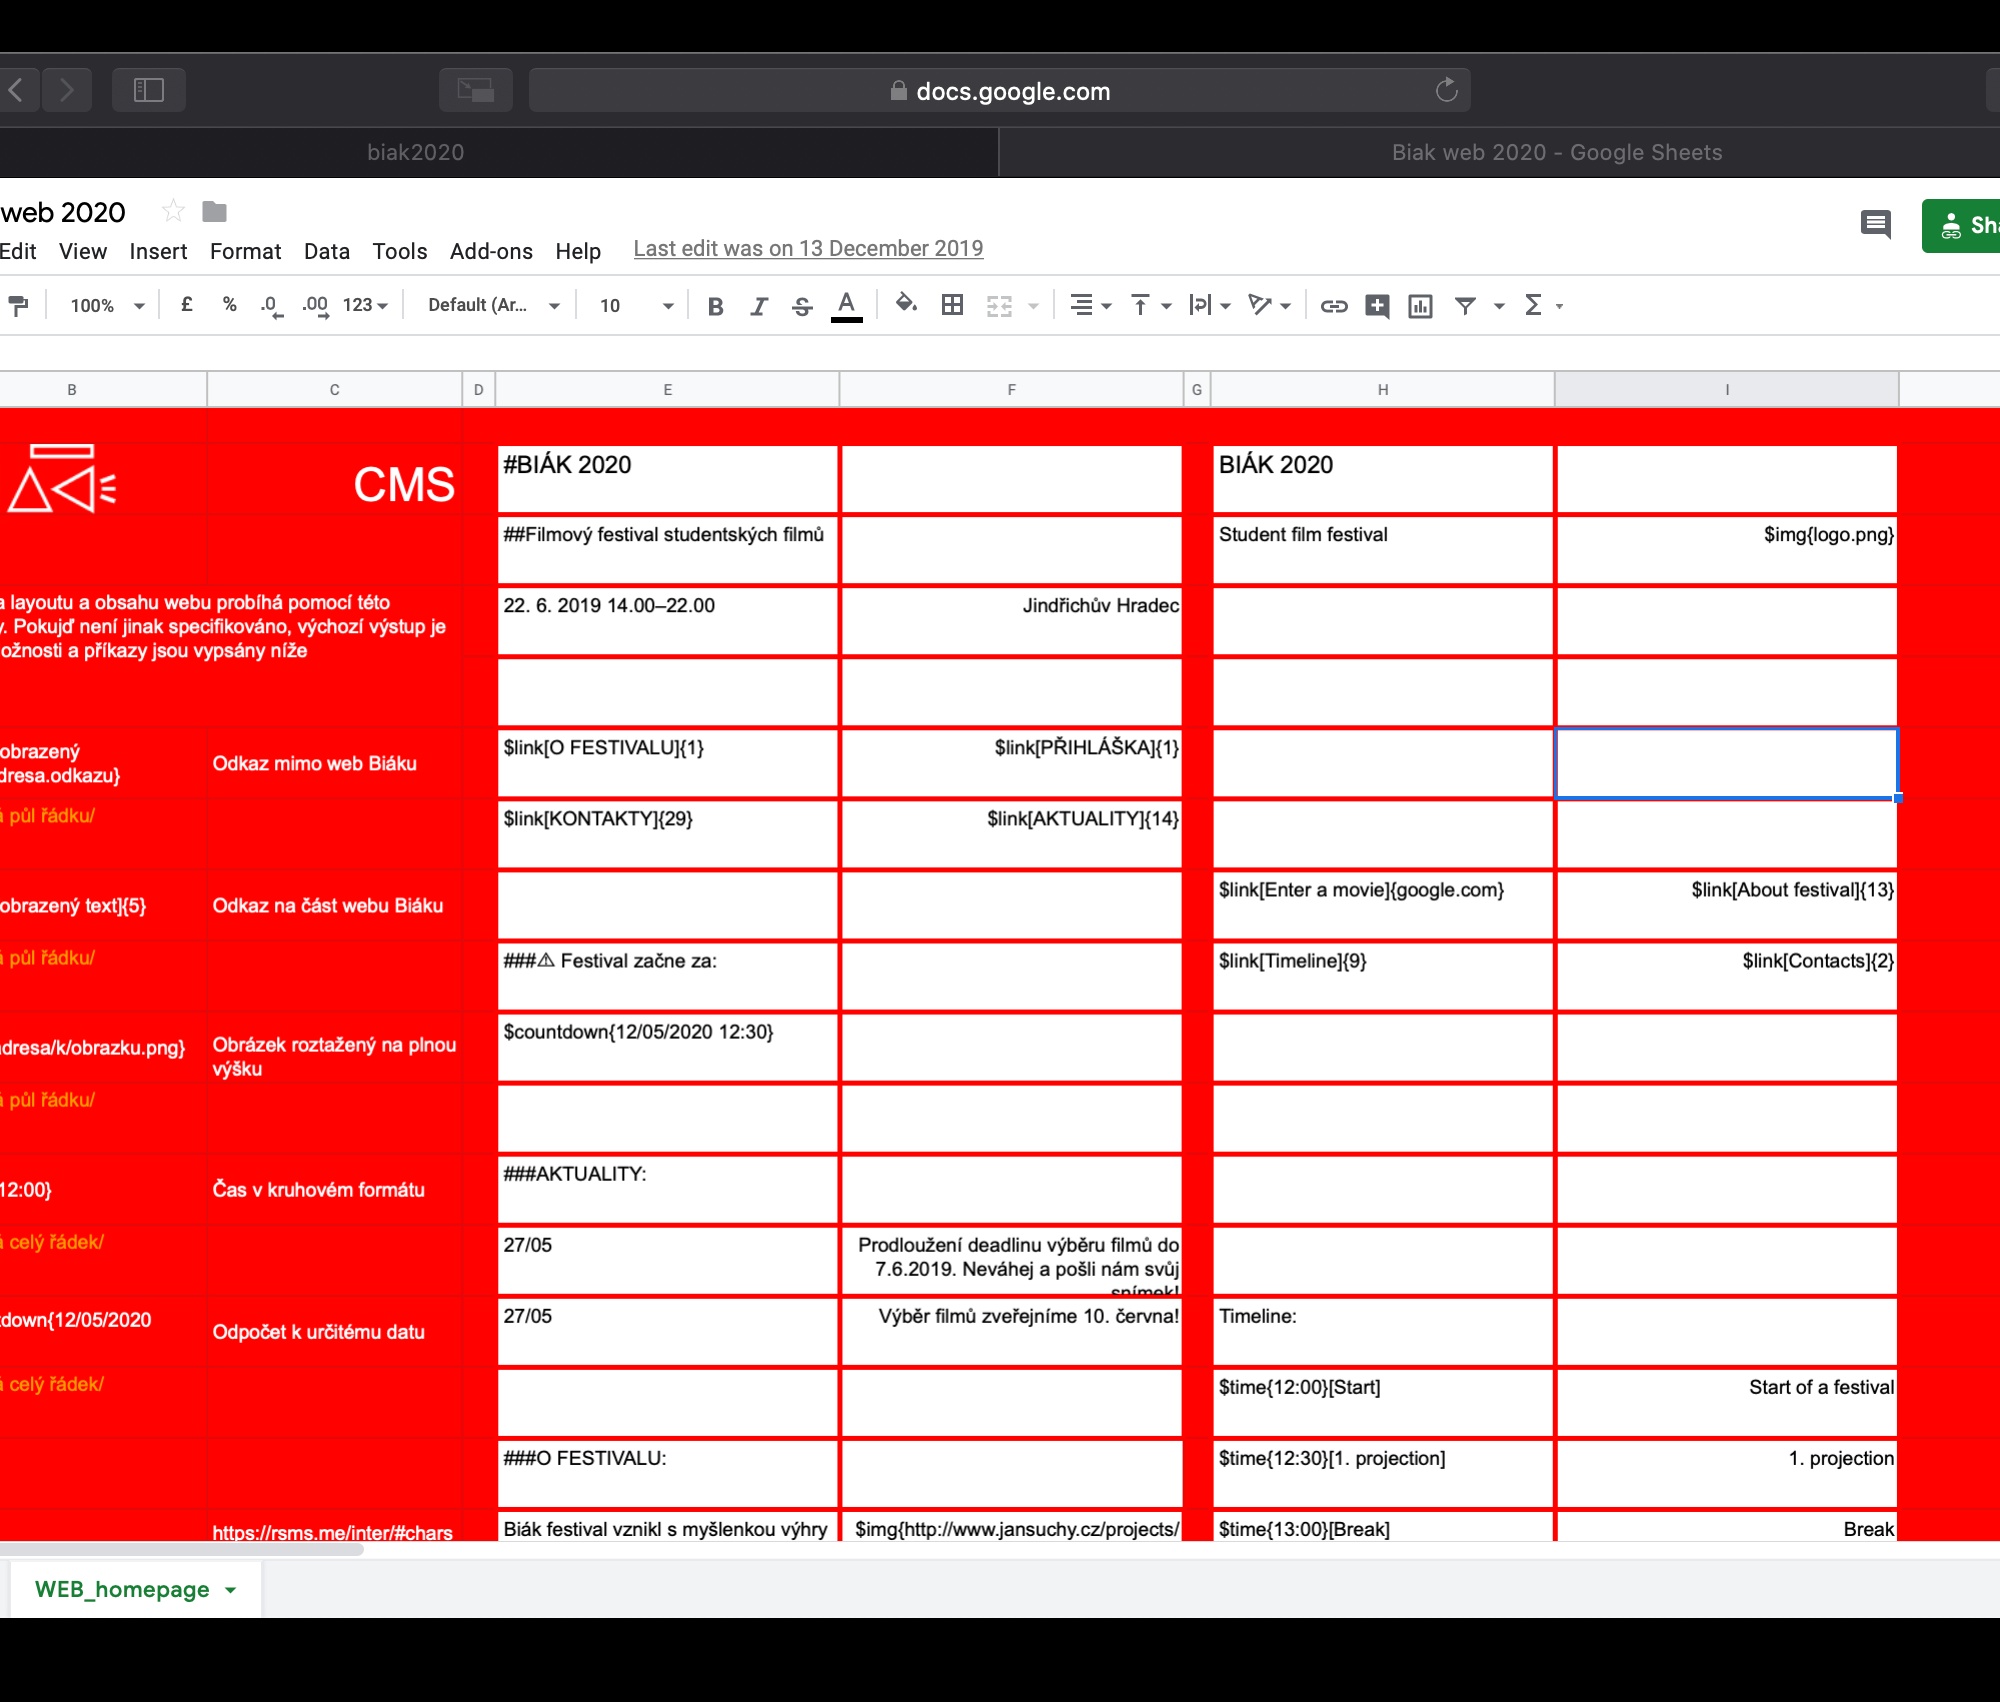Open functions sigma menu

coord(1542,305)
